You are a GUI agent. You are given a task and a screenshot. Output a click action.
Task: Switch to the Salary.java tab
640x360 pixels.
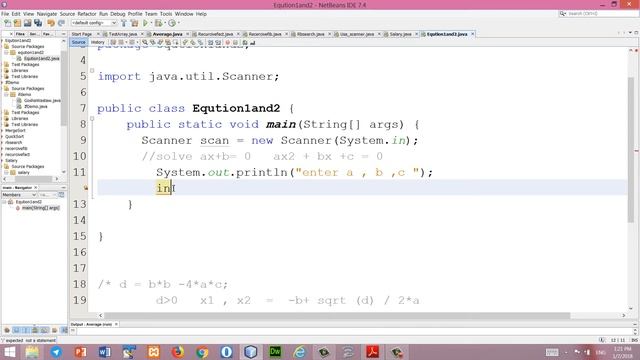[x=400, y=34]
